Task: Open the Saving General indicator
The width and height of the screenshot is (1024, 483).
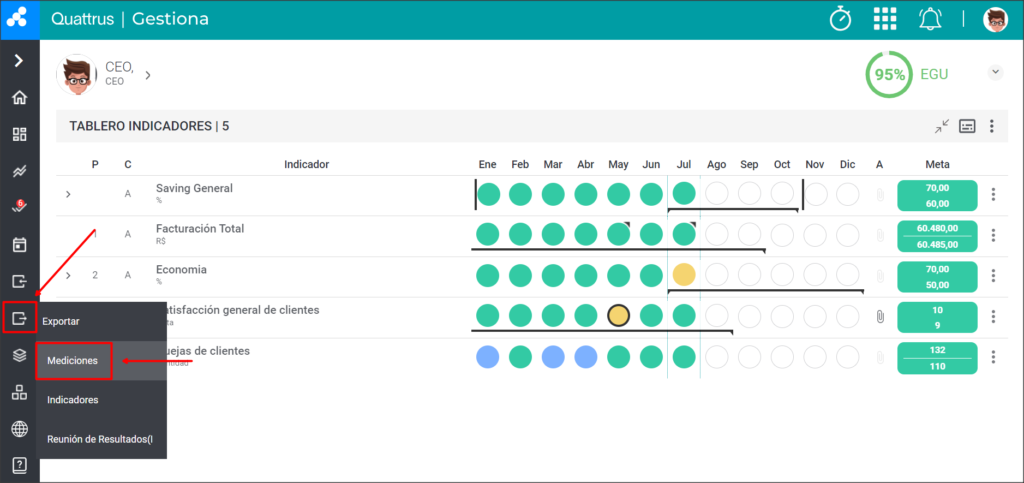Action: (x=194, y=189)
